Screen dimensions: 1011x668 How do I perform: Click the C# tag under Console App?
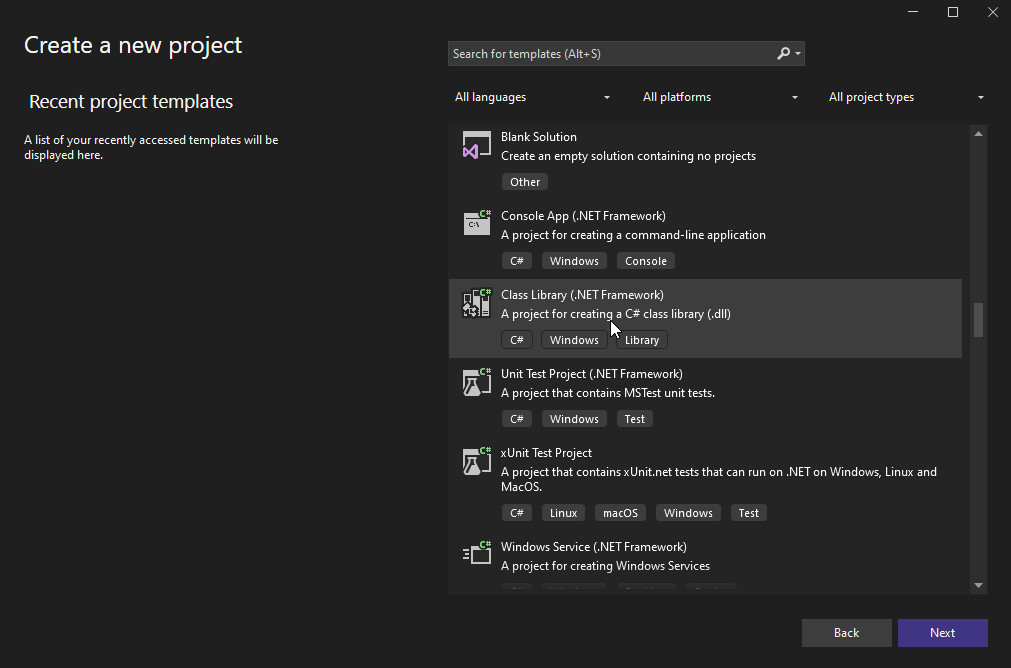(516, 261)
